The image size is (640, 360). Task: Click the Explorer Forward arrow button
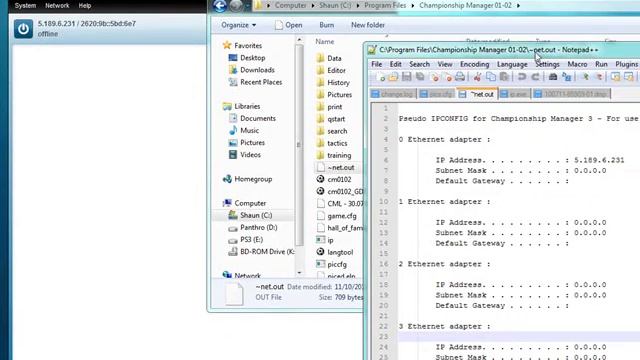(x=236, y=6)
